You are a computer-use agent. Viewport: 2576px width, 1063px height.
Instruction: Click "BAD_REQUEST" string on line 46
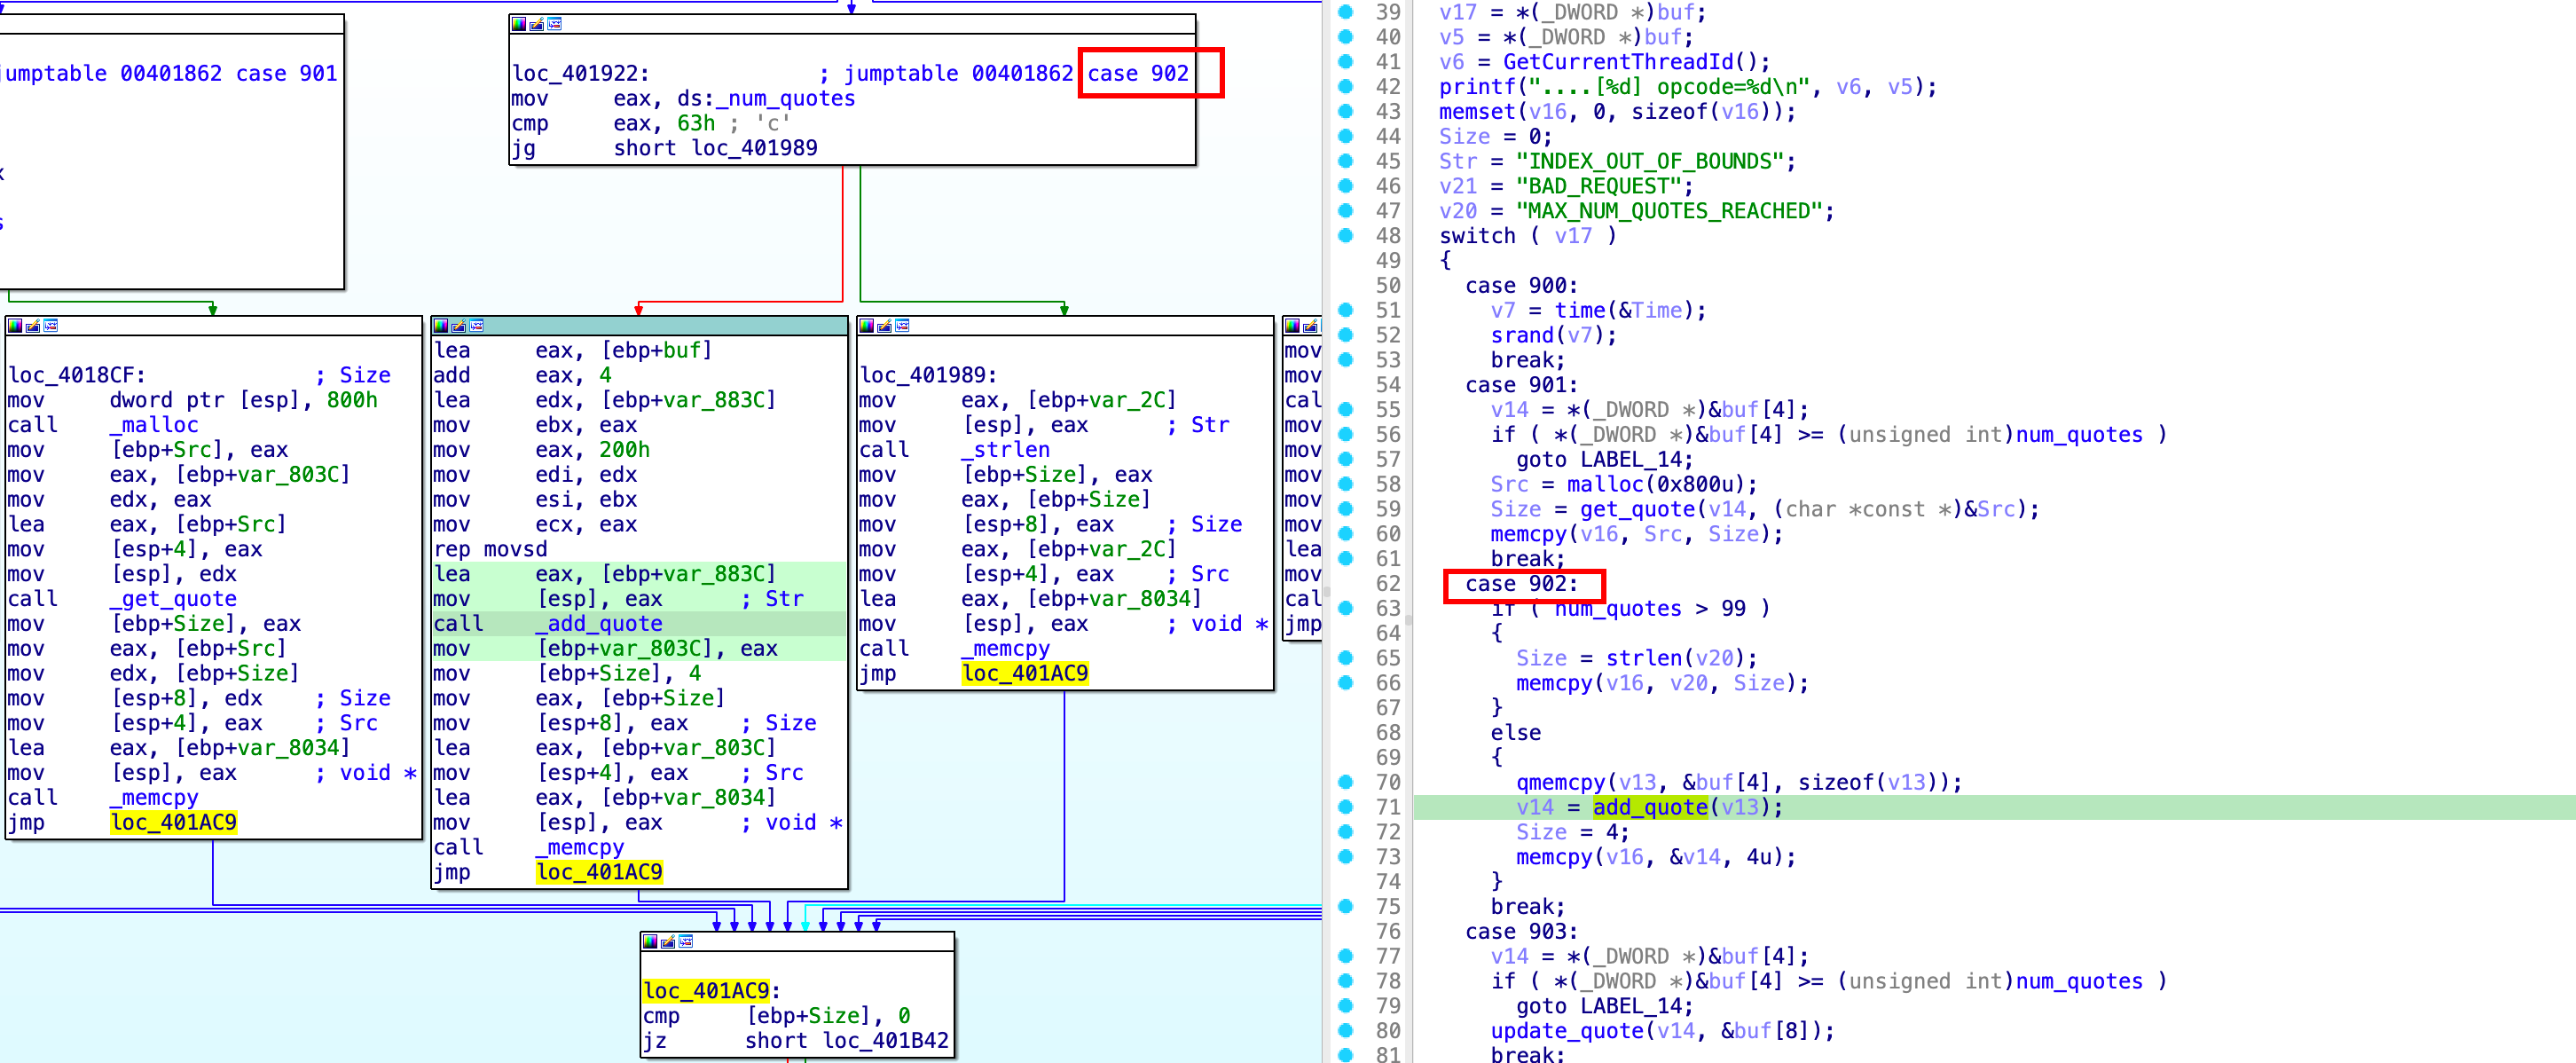[1599, 186]
